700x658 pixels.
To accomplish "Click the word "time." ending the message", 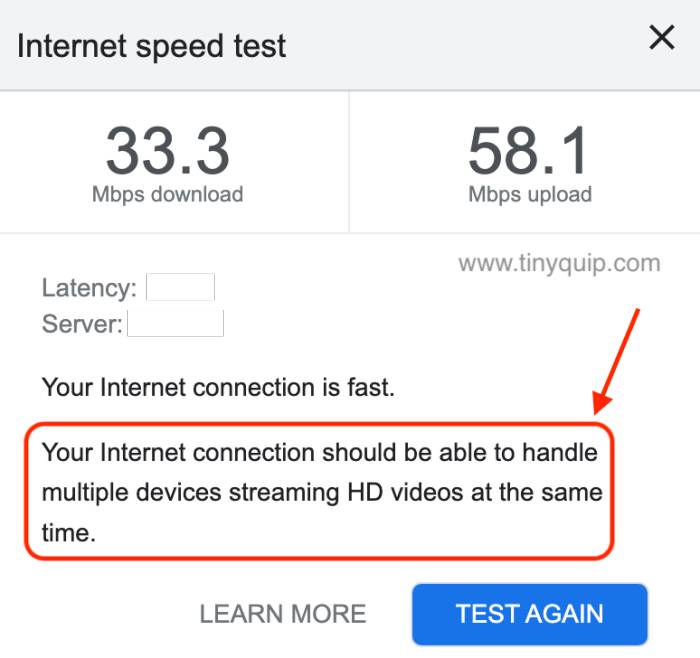I will pyautogui.click(x=68, y=533).
